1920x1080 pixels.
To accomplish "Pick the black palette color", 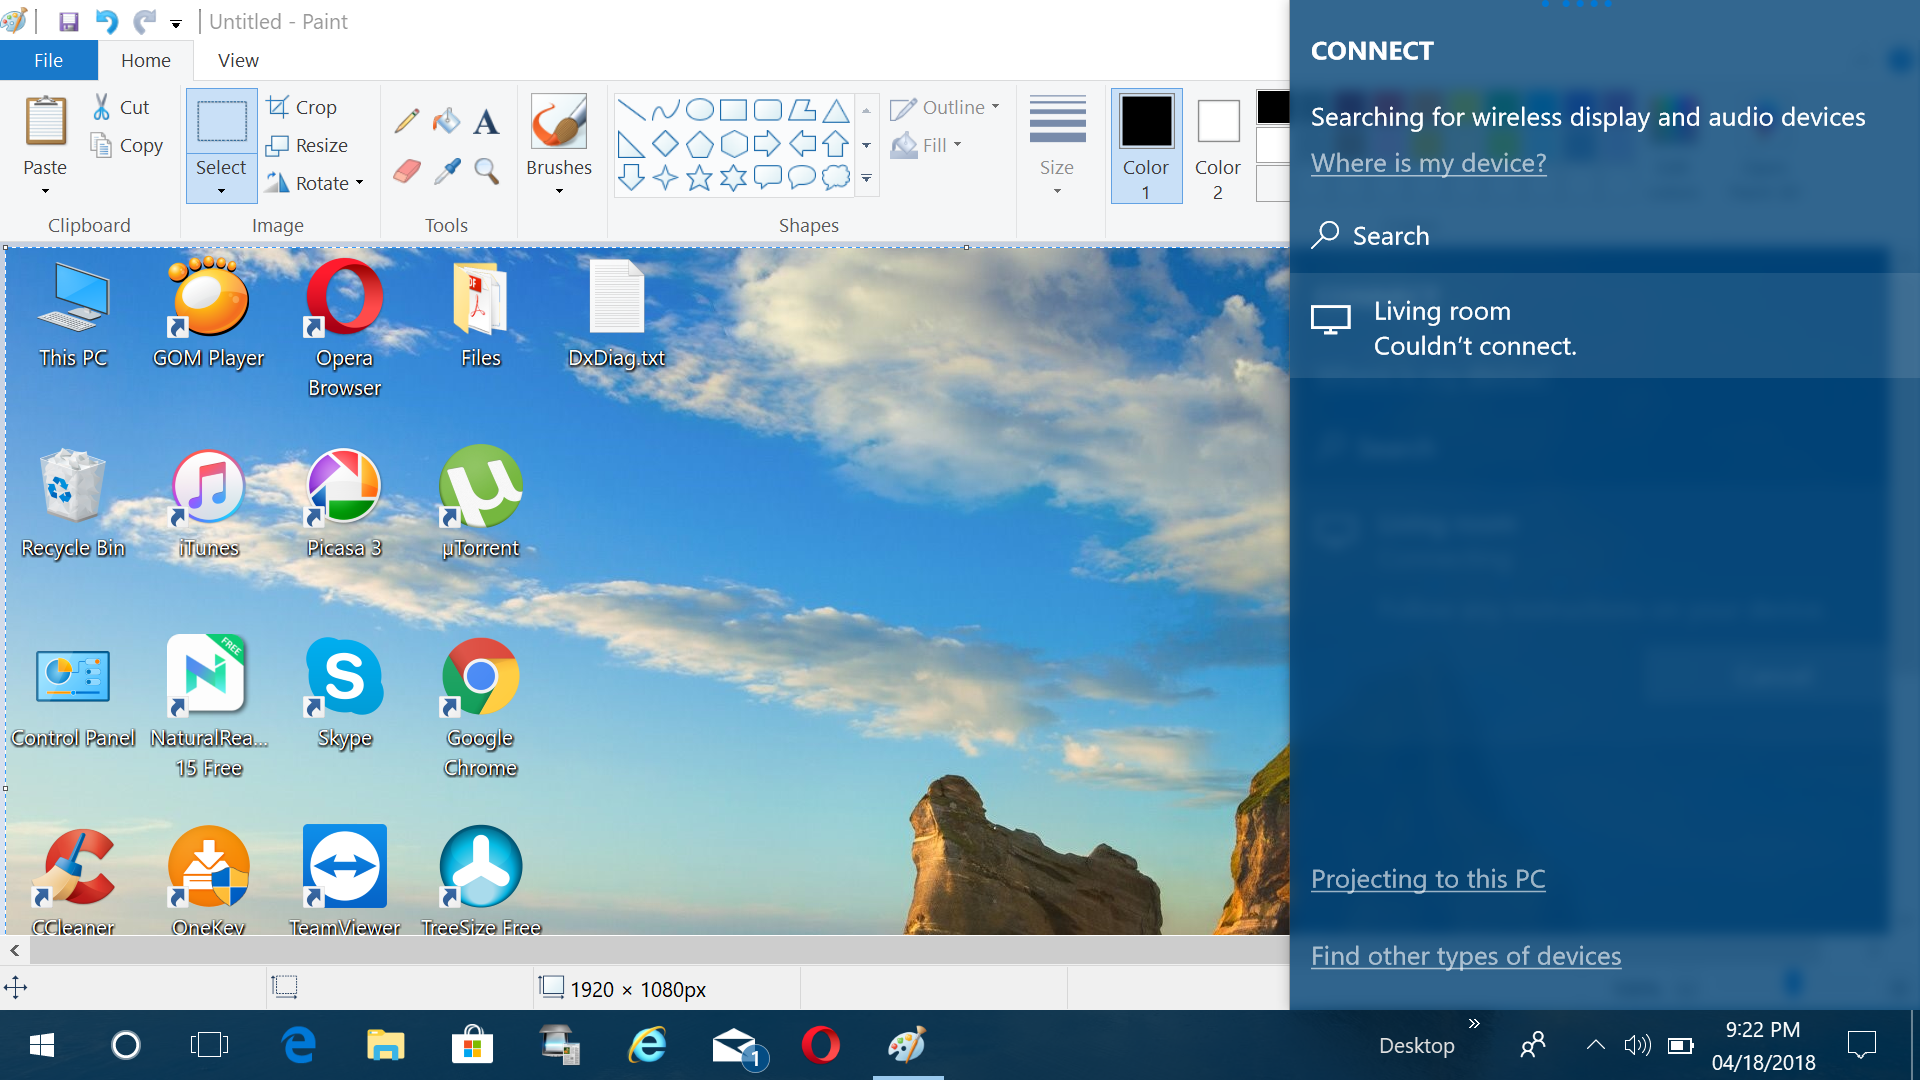I will click(x=1273, y=107).
